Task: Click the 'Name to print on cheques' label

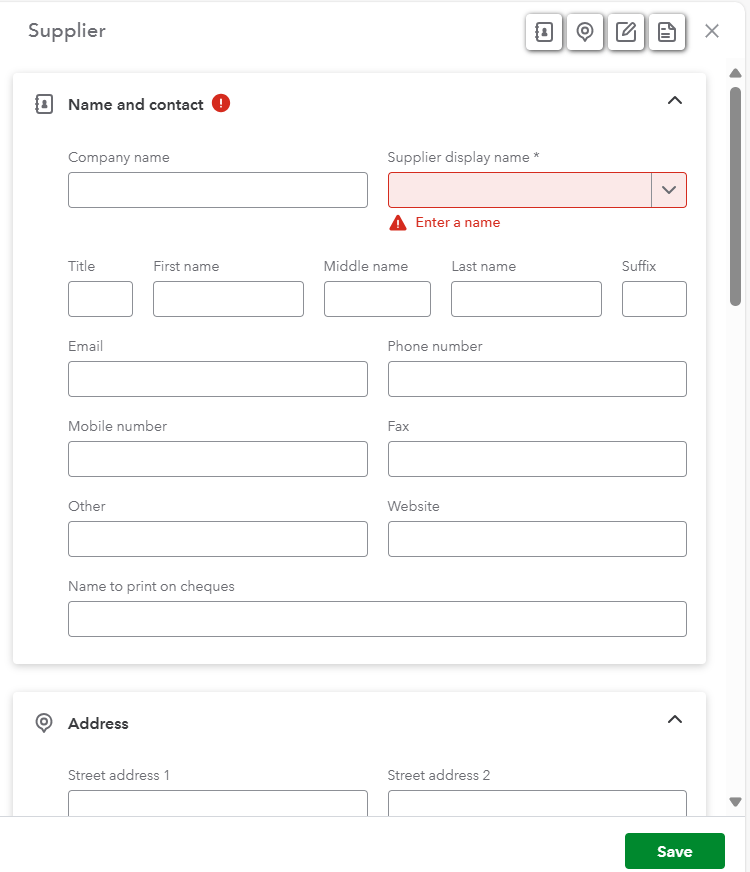Action: pos(151,586)
